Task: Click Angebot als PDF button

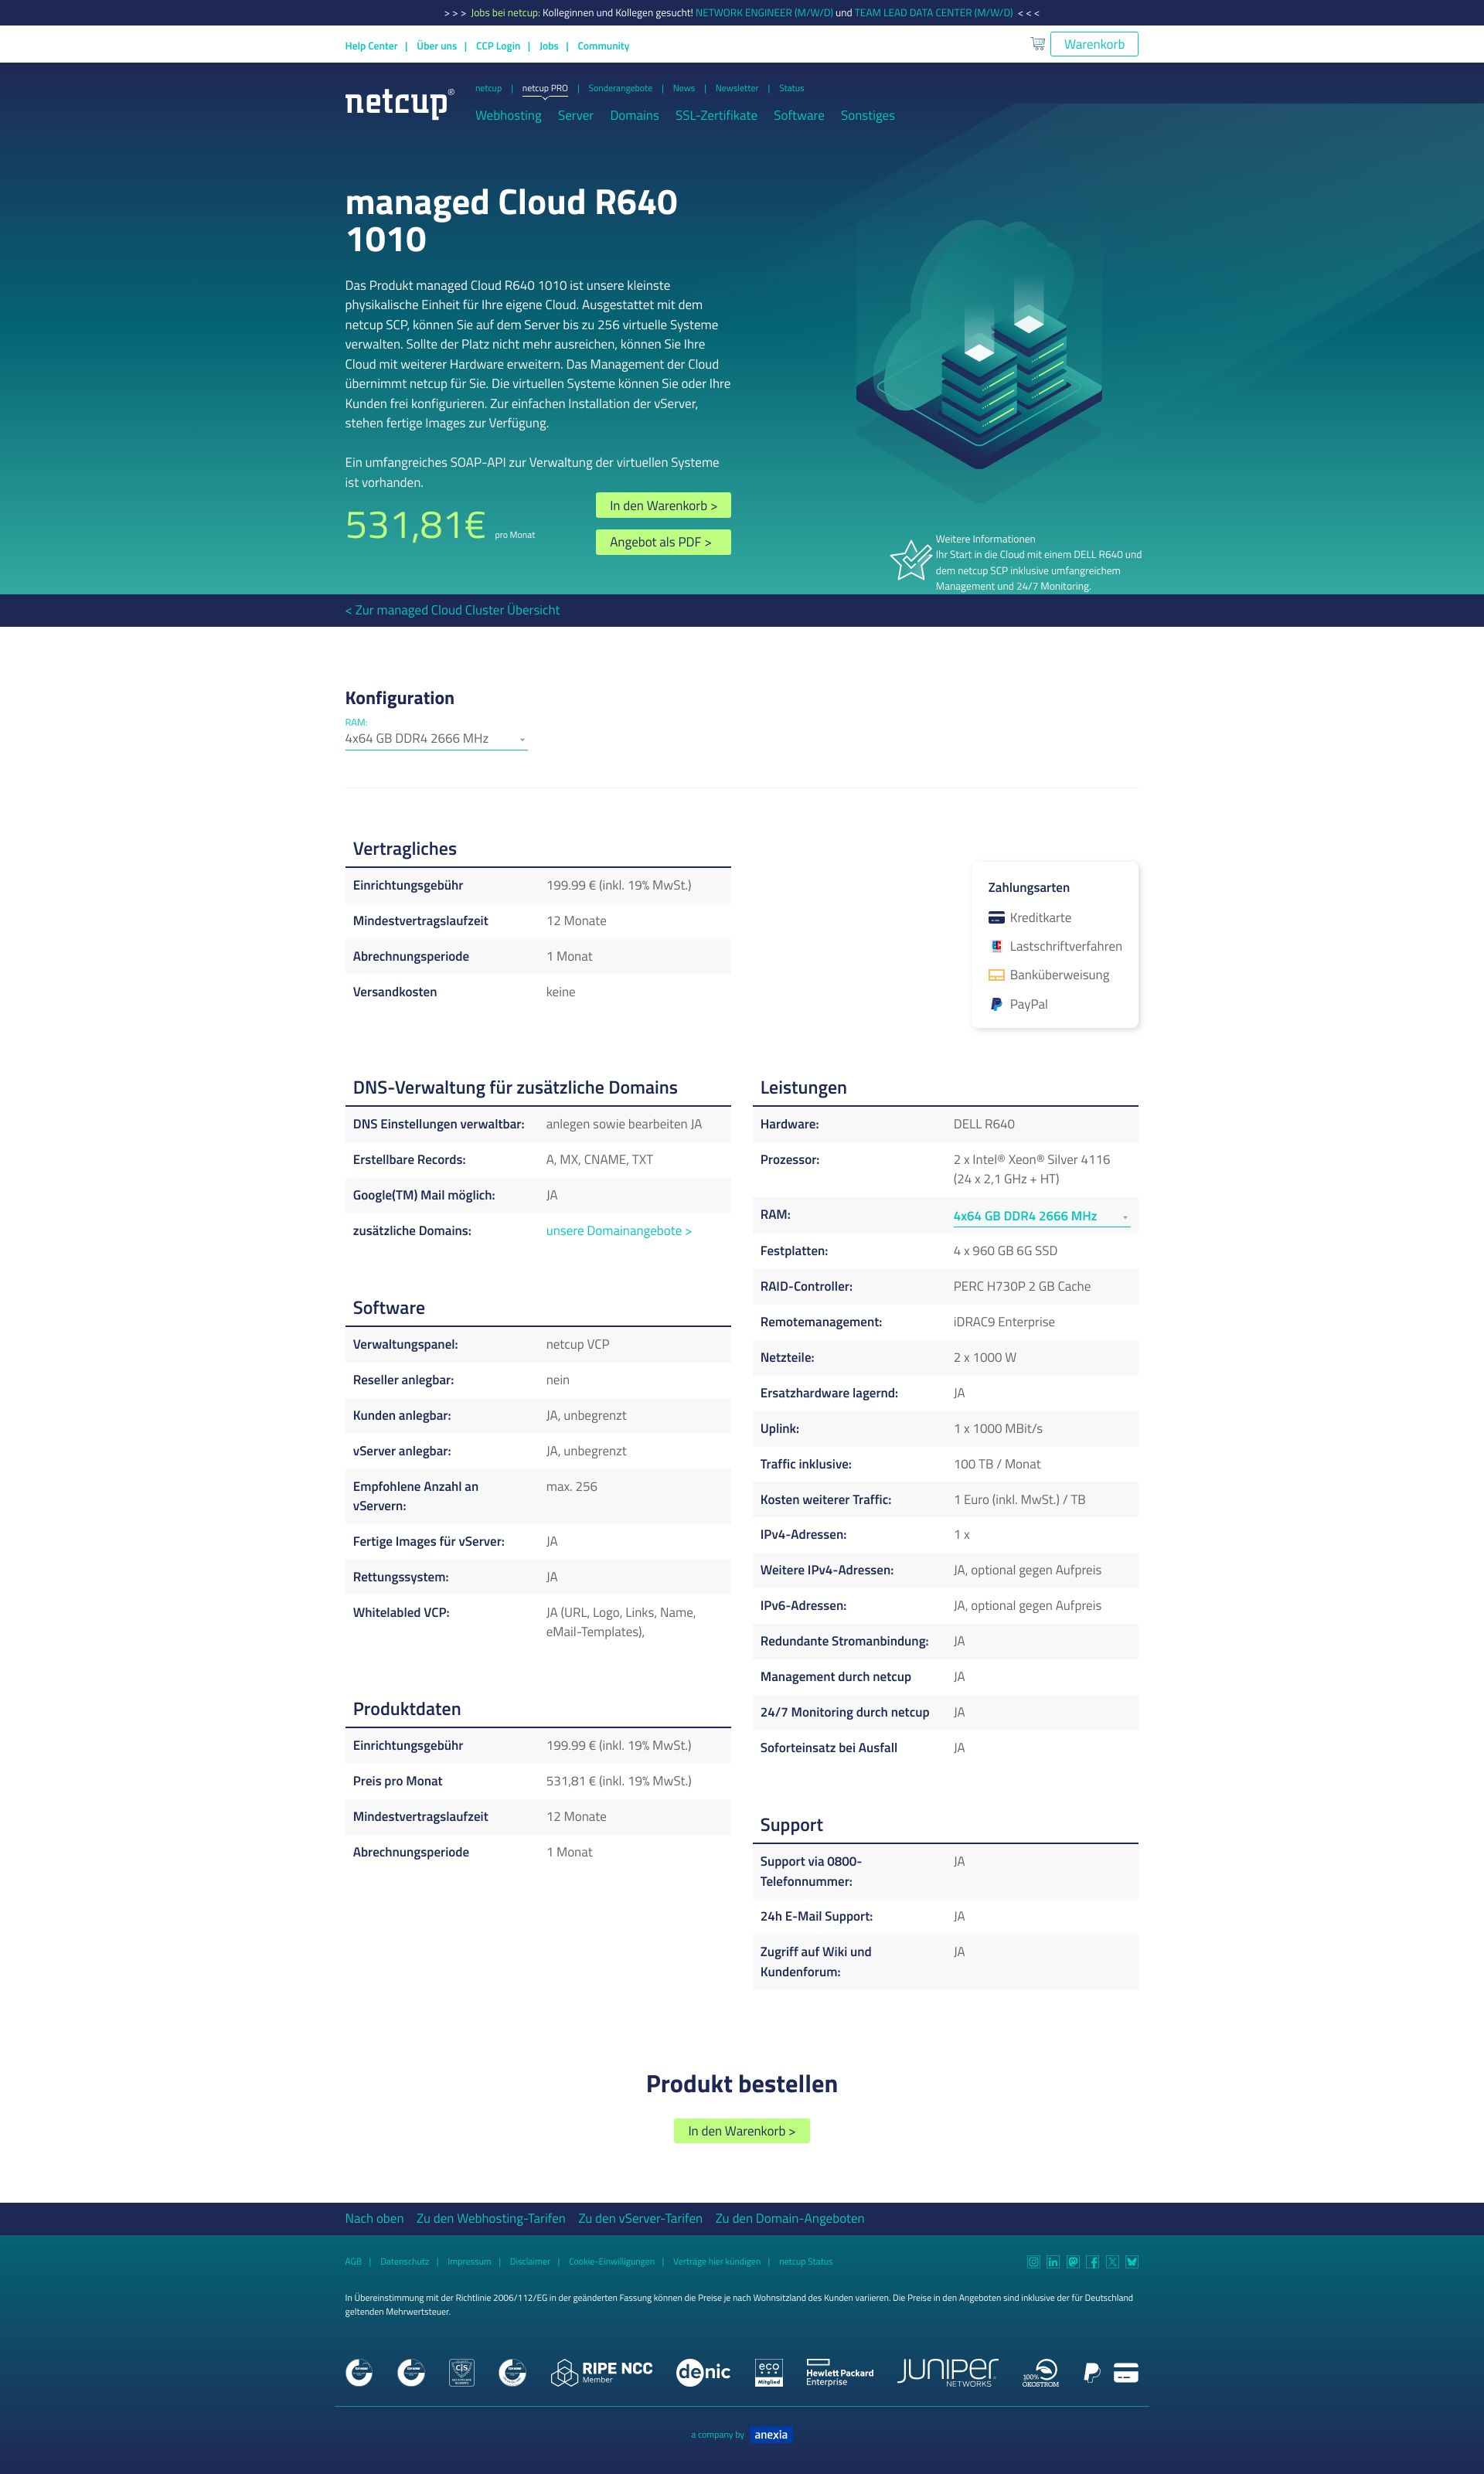Action: [663, 542]
